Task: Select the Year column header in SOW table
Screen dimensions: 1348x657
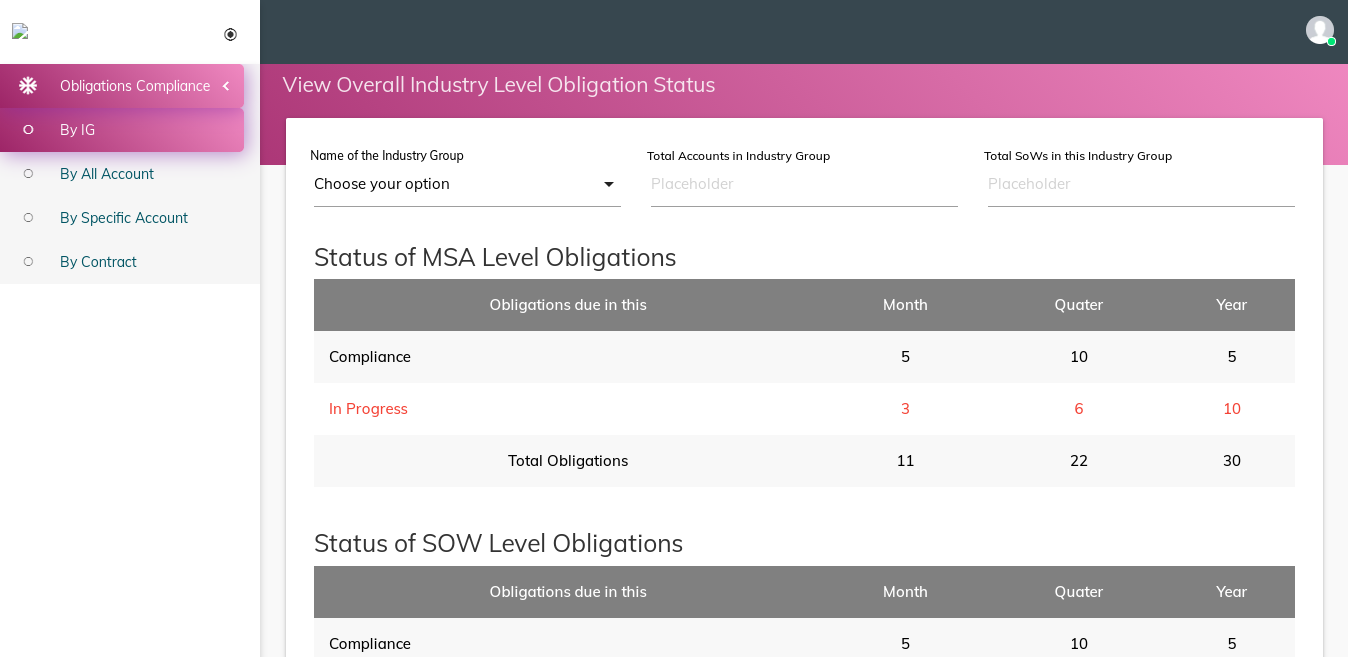Action: click(x=1231, y=592)
